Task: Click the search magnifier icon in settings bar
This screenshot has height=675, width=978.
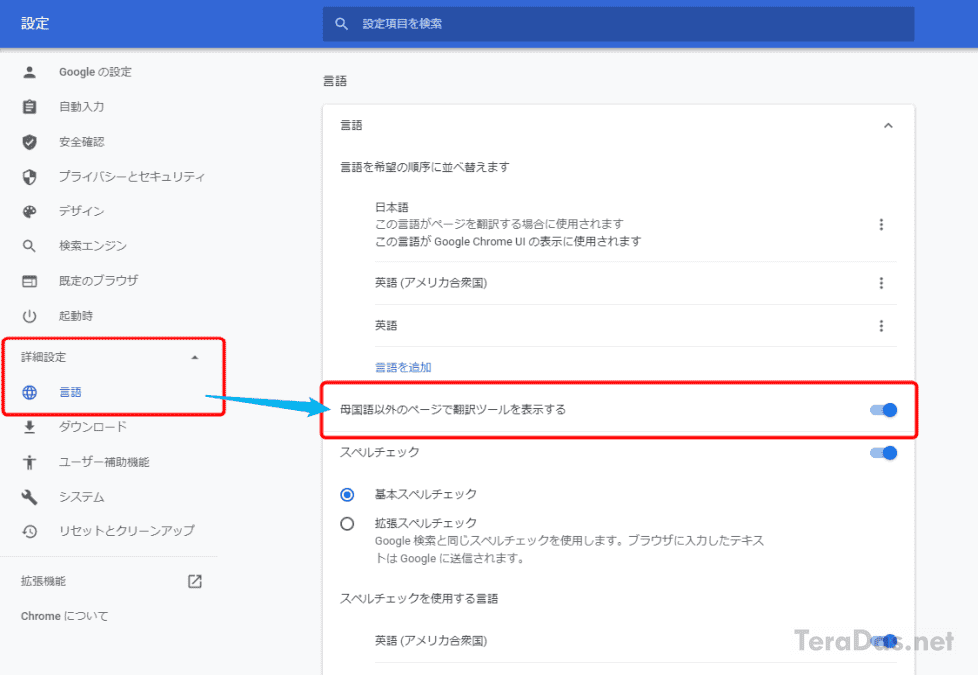Action: [341, 24]
